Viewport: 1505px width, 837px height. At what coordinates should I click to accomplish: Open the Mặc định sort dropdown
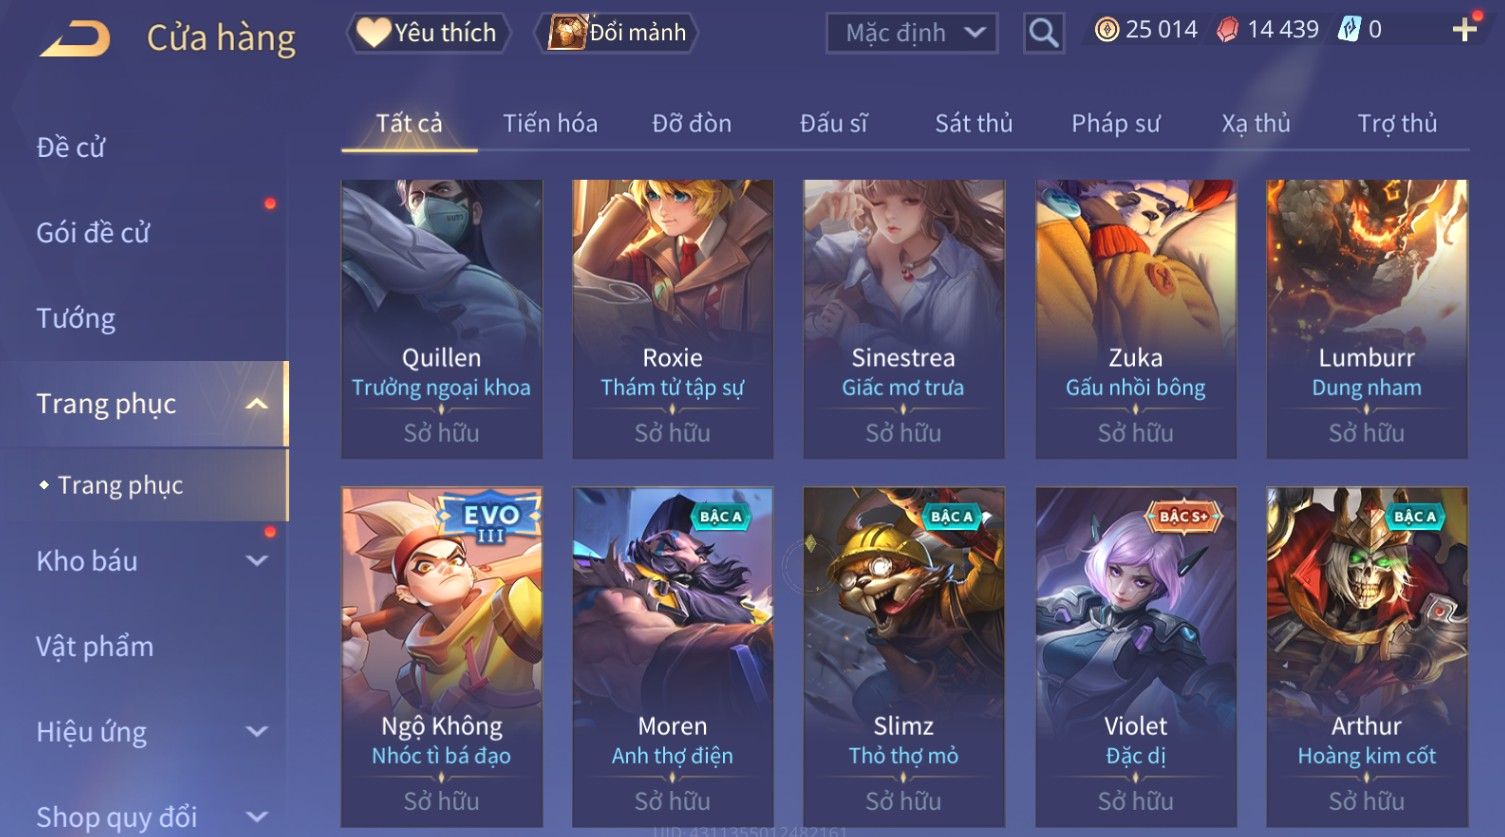(x=911, y=33)
